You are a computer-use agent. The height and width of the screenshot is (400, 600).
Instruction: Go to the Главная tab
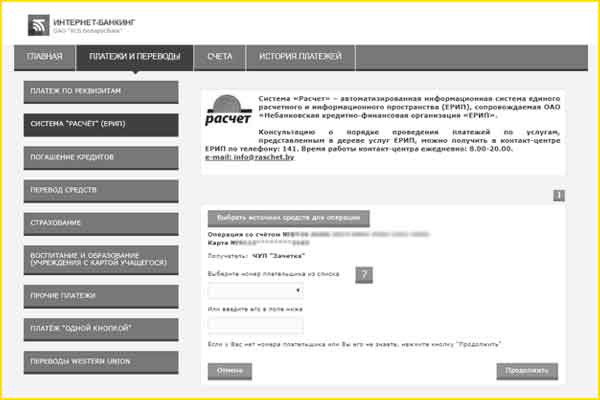45,58
